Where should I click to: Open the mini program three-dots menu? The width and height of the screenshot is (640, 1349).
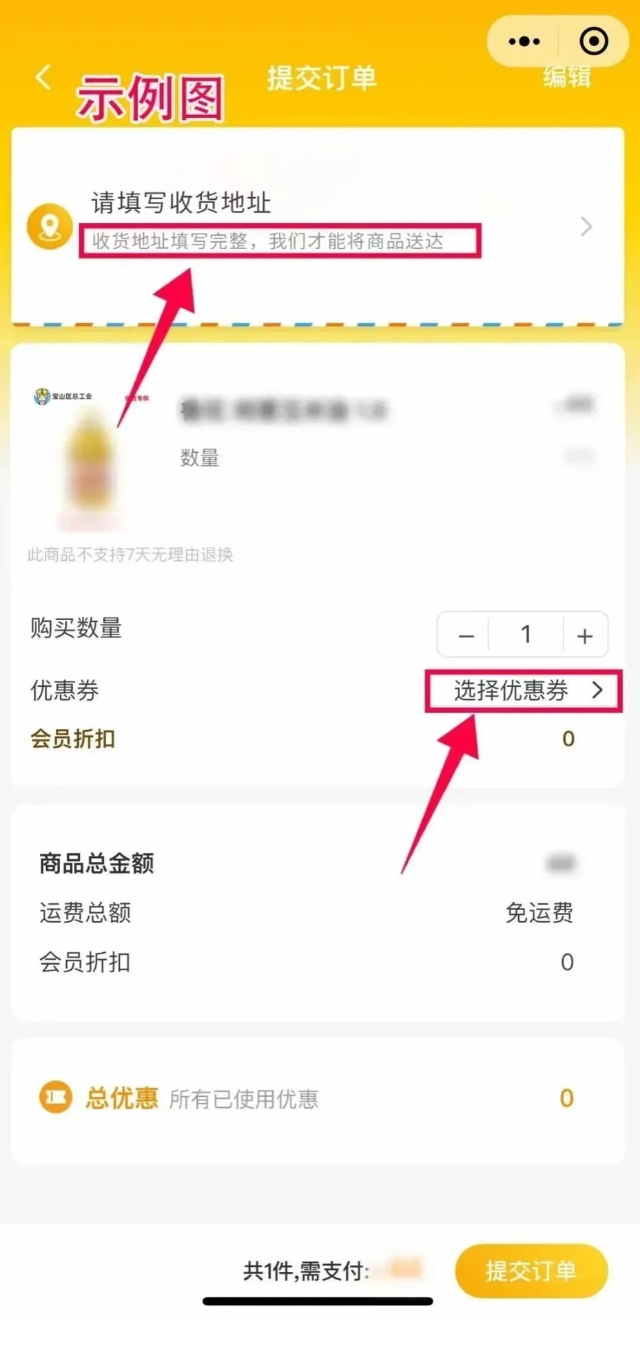pyautogui.click(x=525, y=41)
